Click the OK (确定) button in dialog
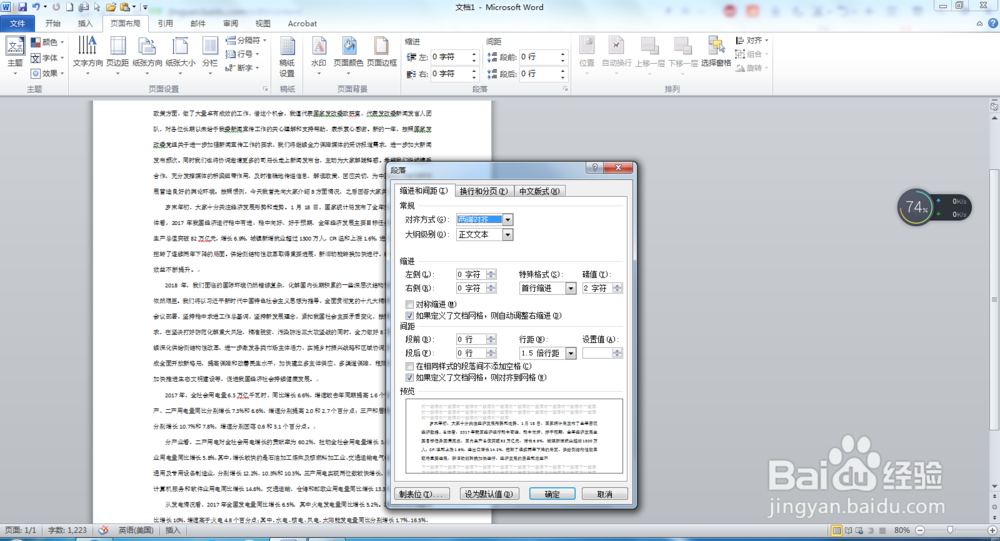 point(552,494)
